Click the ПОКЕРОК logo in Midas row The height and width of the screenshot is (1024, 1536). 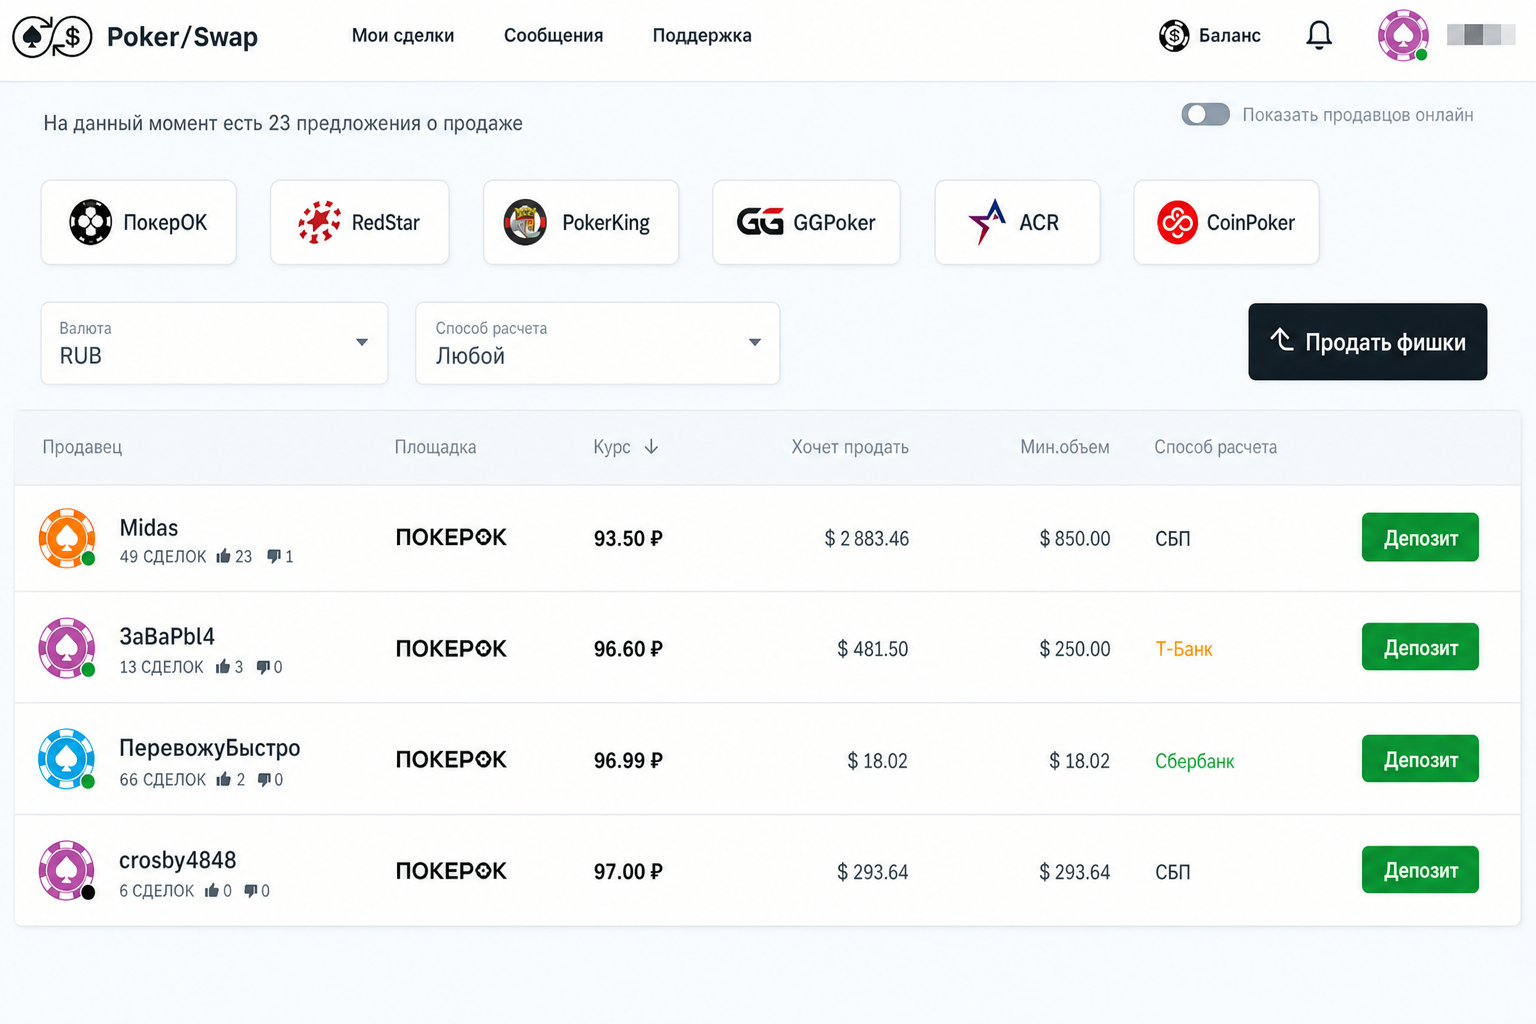pos(451,538)
